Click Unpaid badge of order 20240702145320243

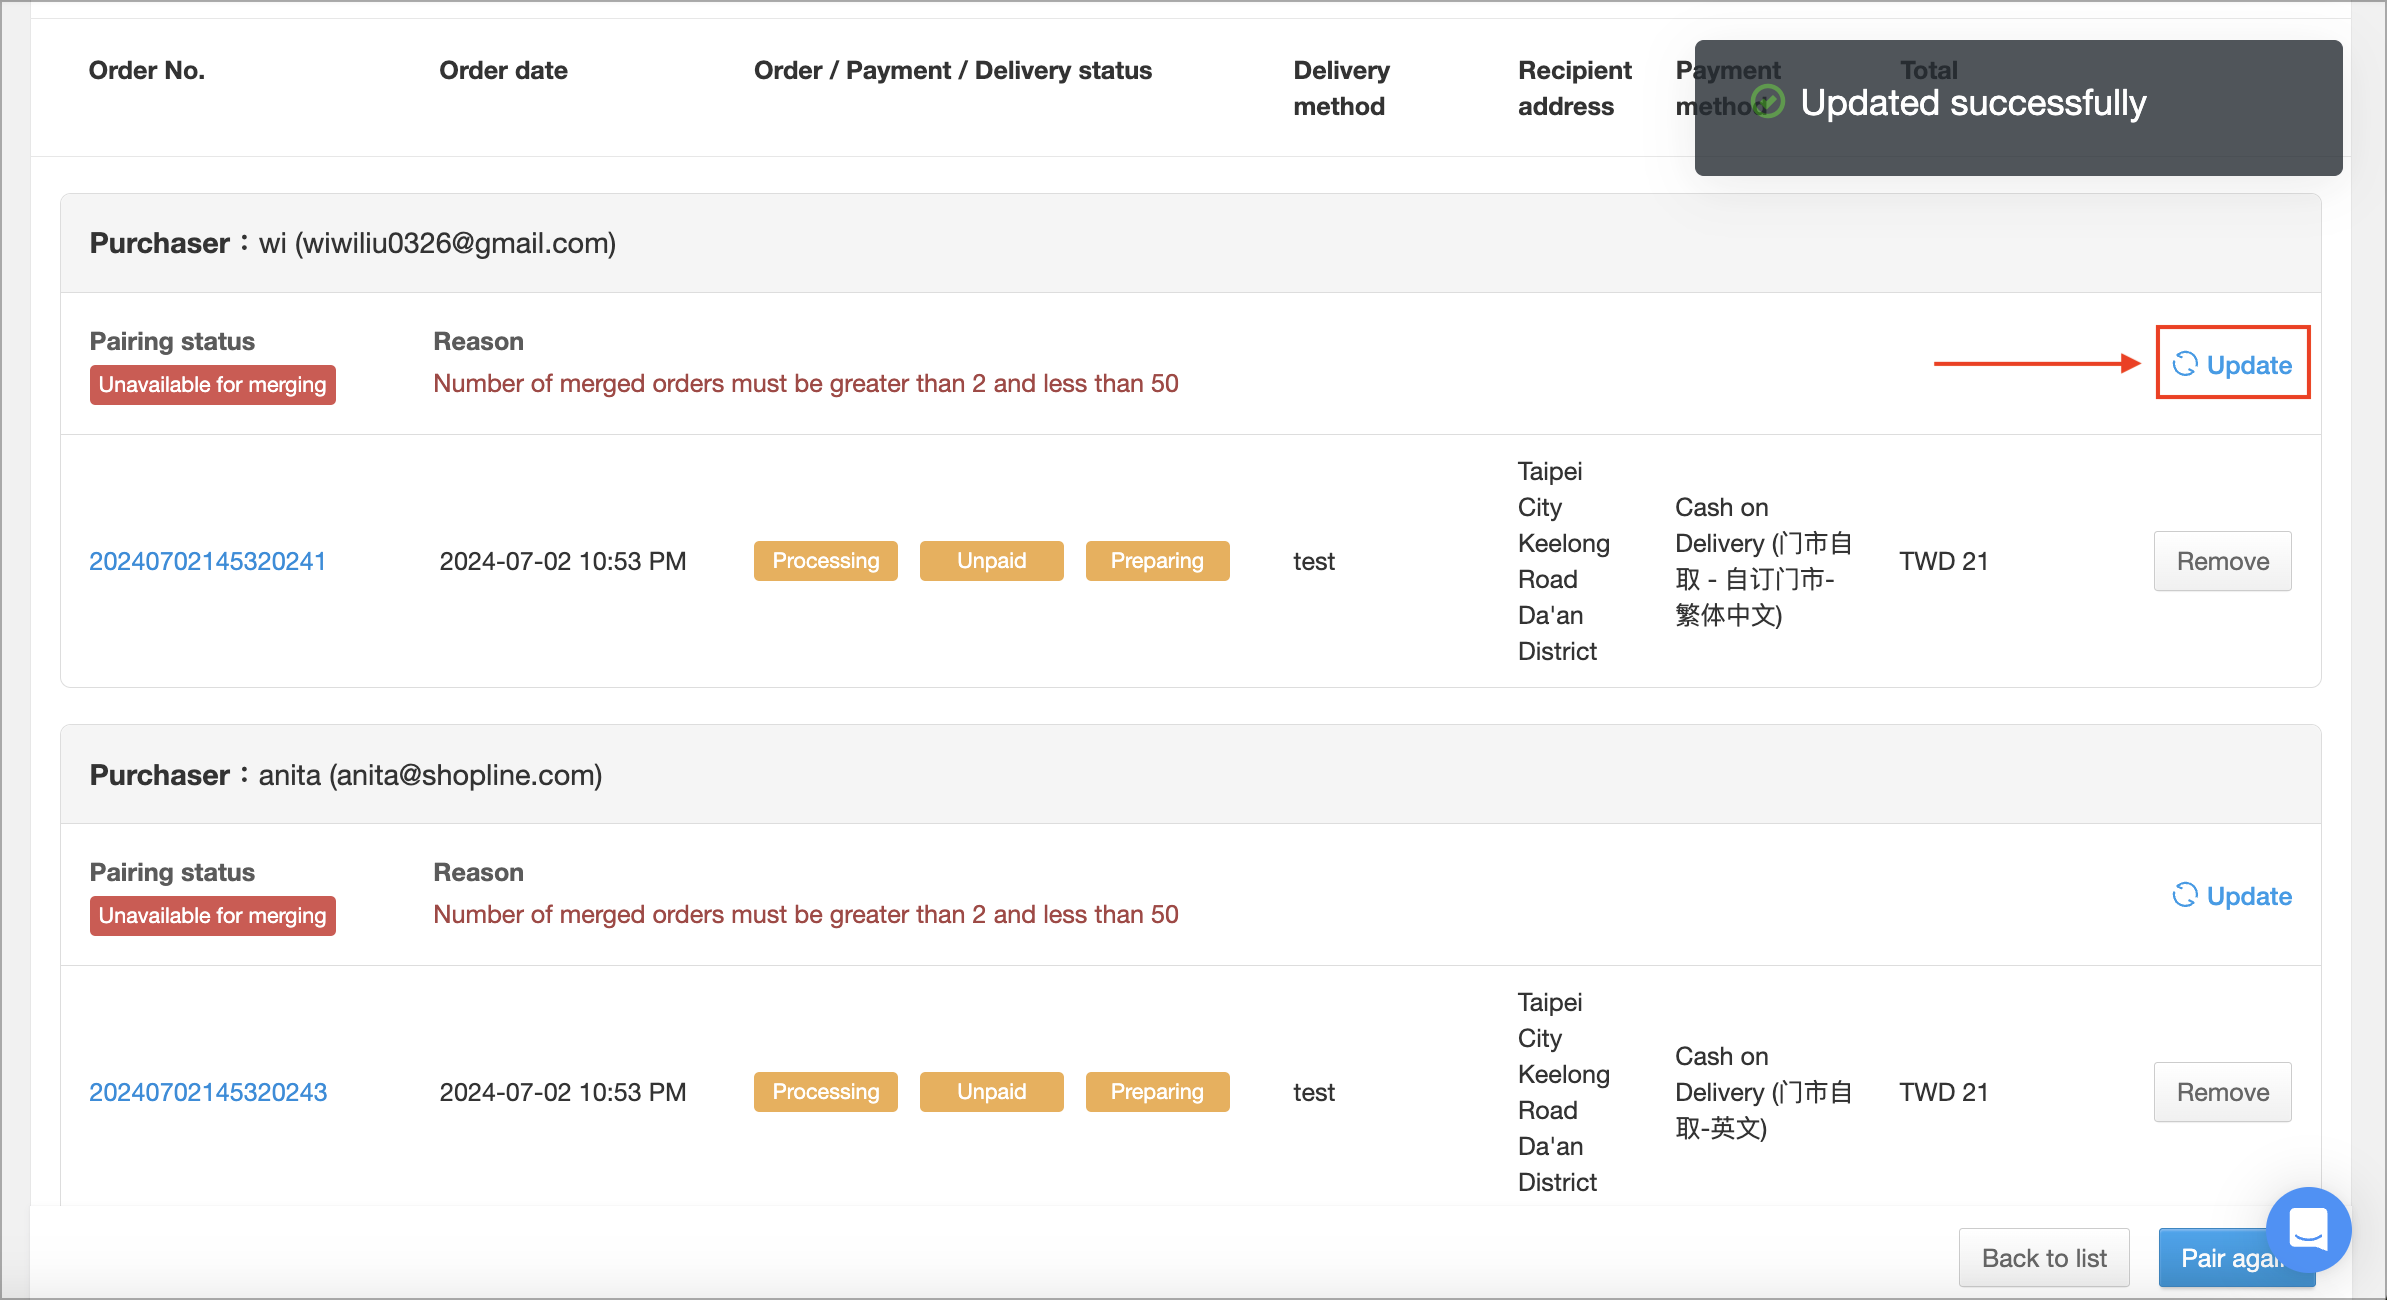(991, 1092)
